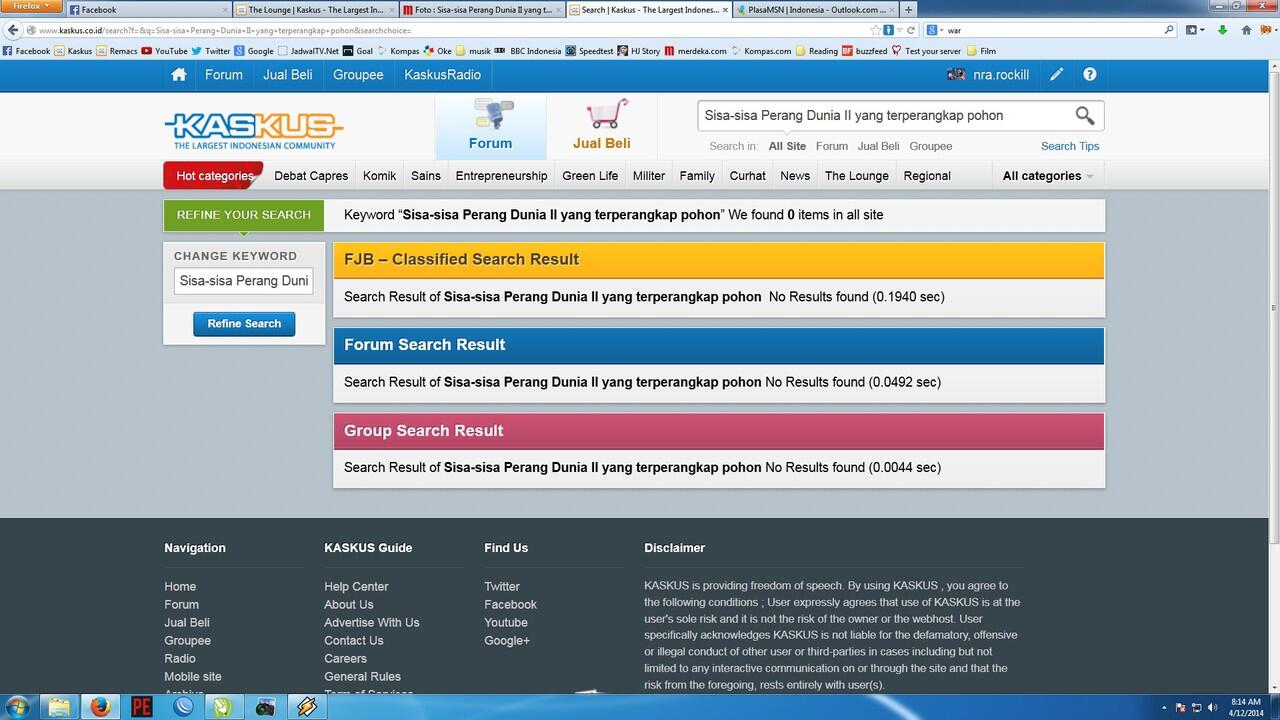Open new tab with plus button

pyautogui.click(x=908, y=9)
